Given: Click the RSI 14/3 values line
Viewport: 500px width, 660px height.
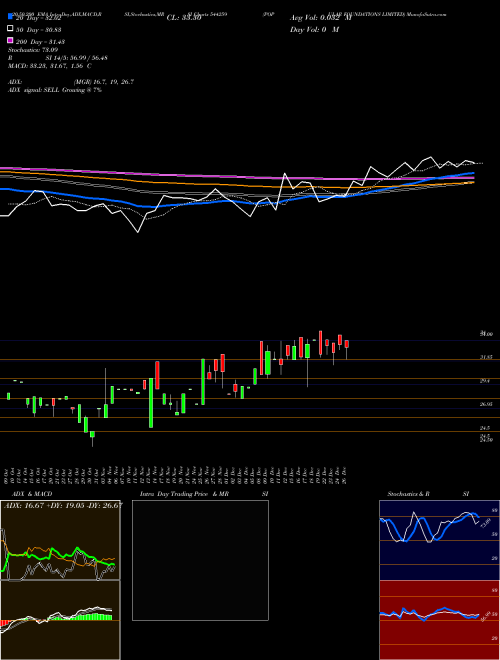Looking at the screenshot, I should 57,58.
